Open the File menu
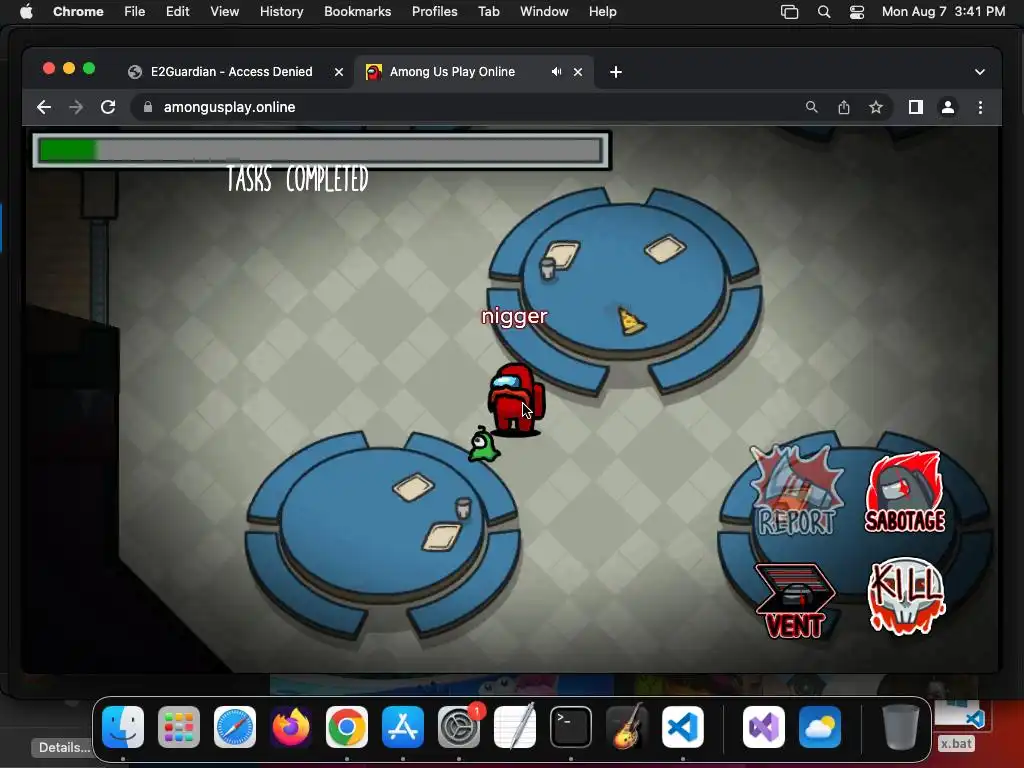1024x768 pixels. coord(135,12)
